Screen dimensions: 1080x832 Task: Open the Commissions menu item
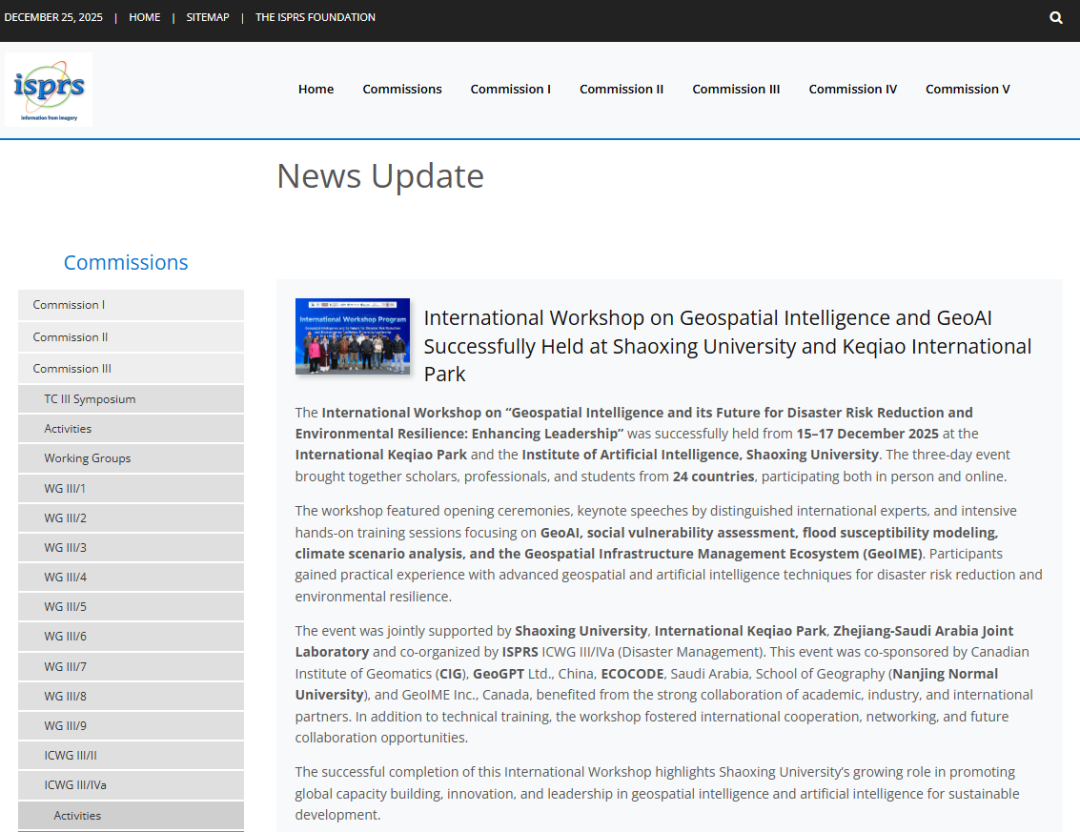coord(402,89)
